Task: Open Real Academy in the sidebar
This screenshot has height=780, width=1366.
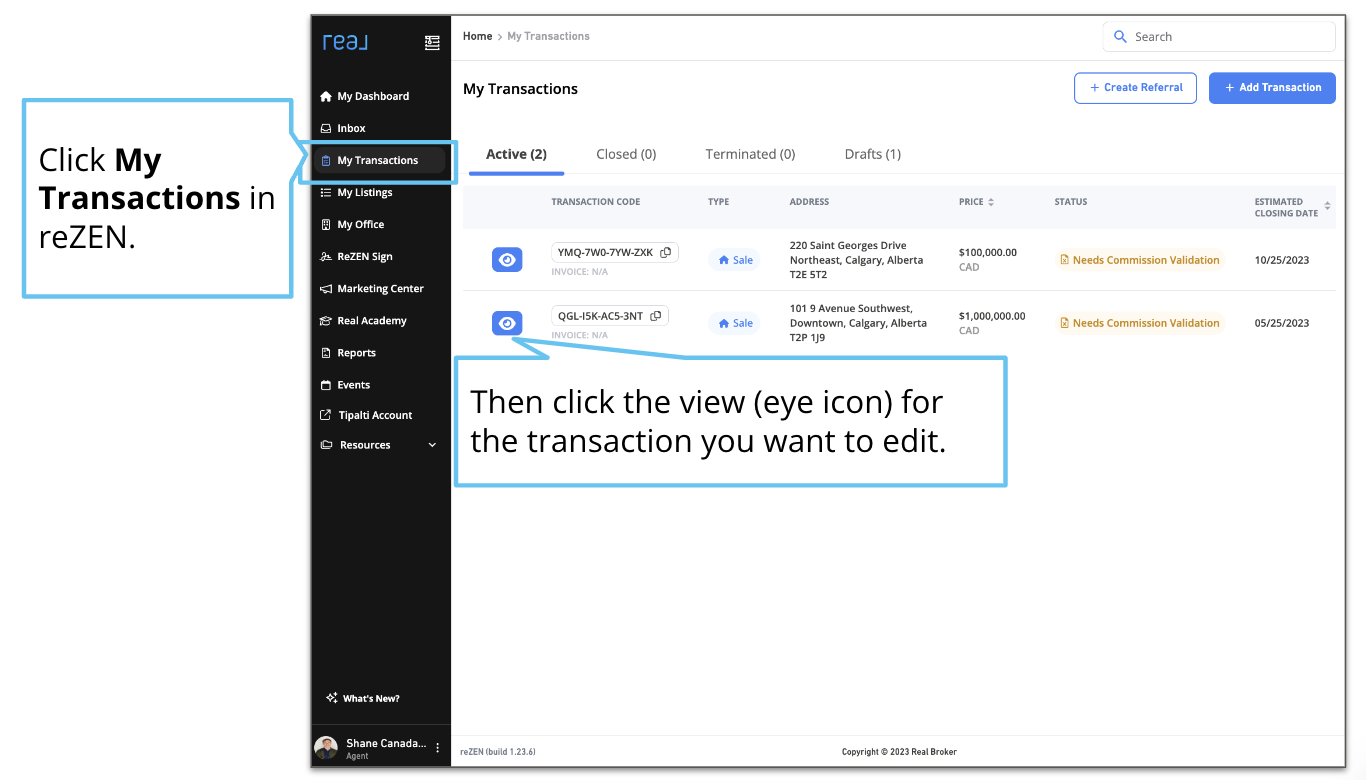Action: 371,320
